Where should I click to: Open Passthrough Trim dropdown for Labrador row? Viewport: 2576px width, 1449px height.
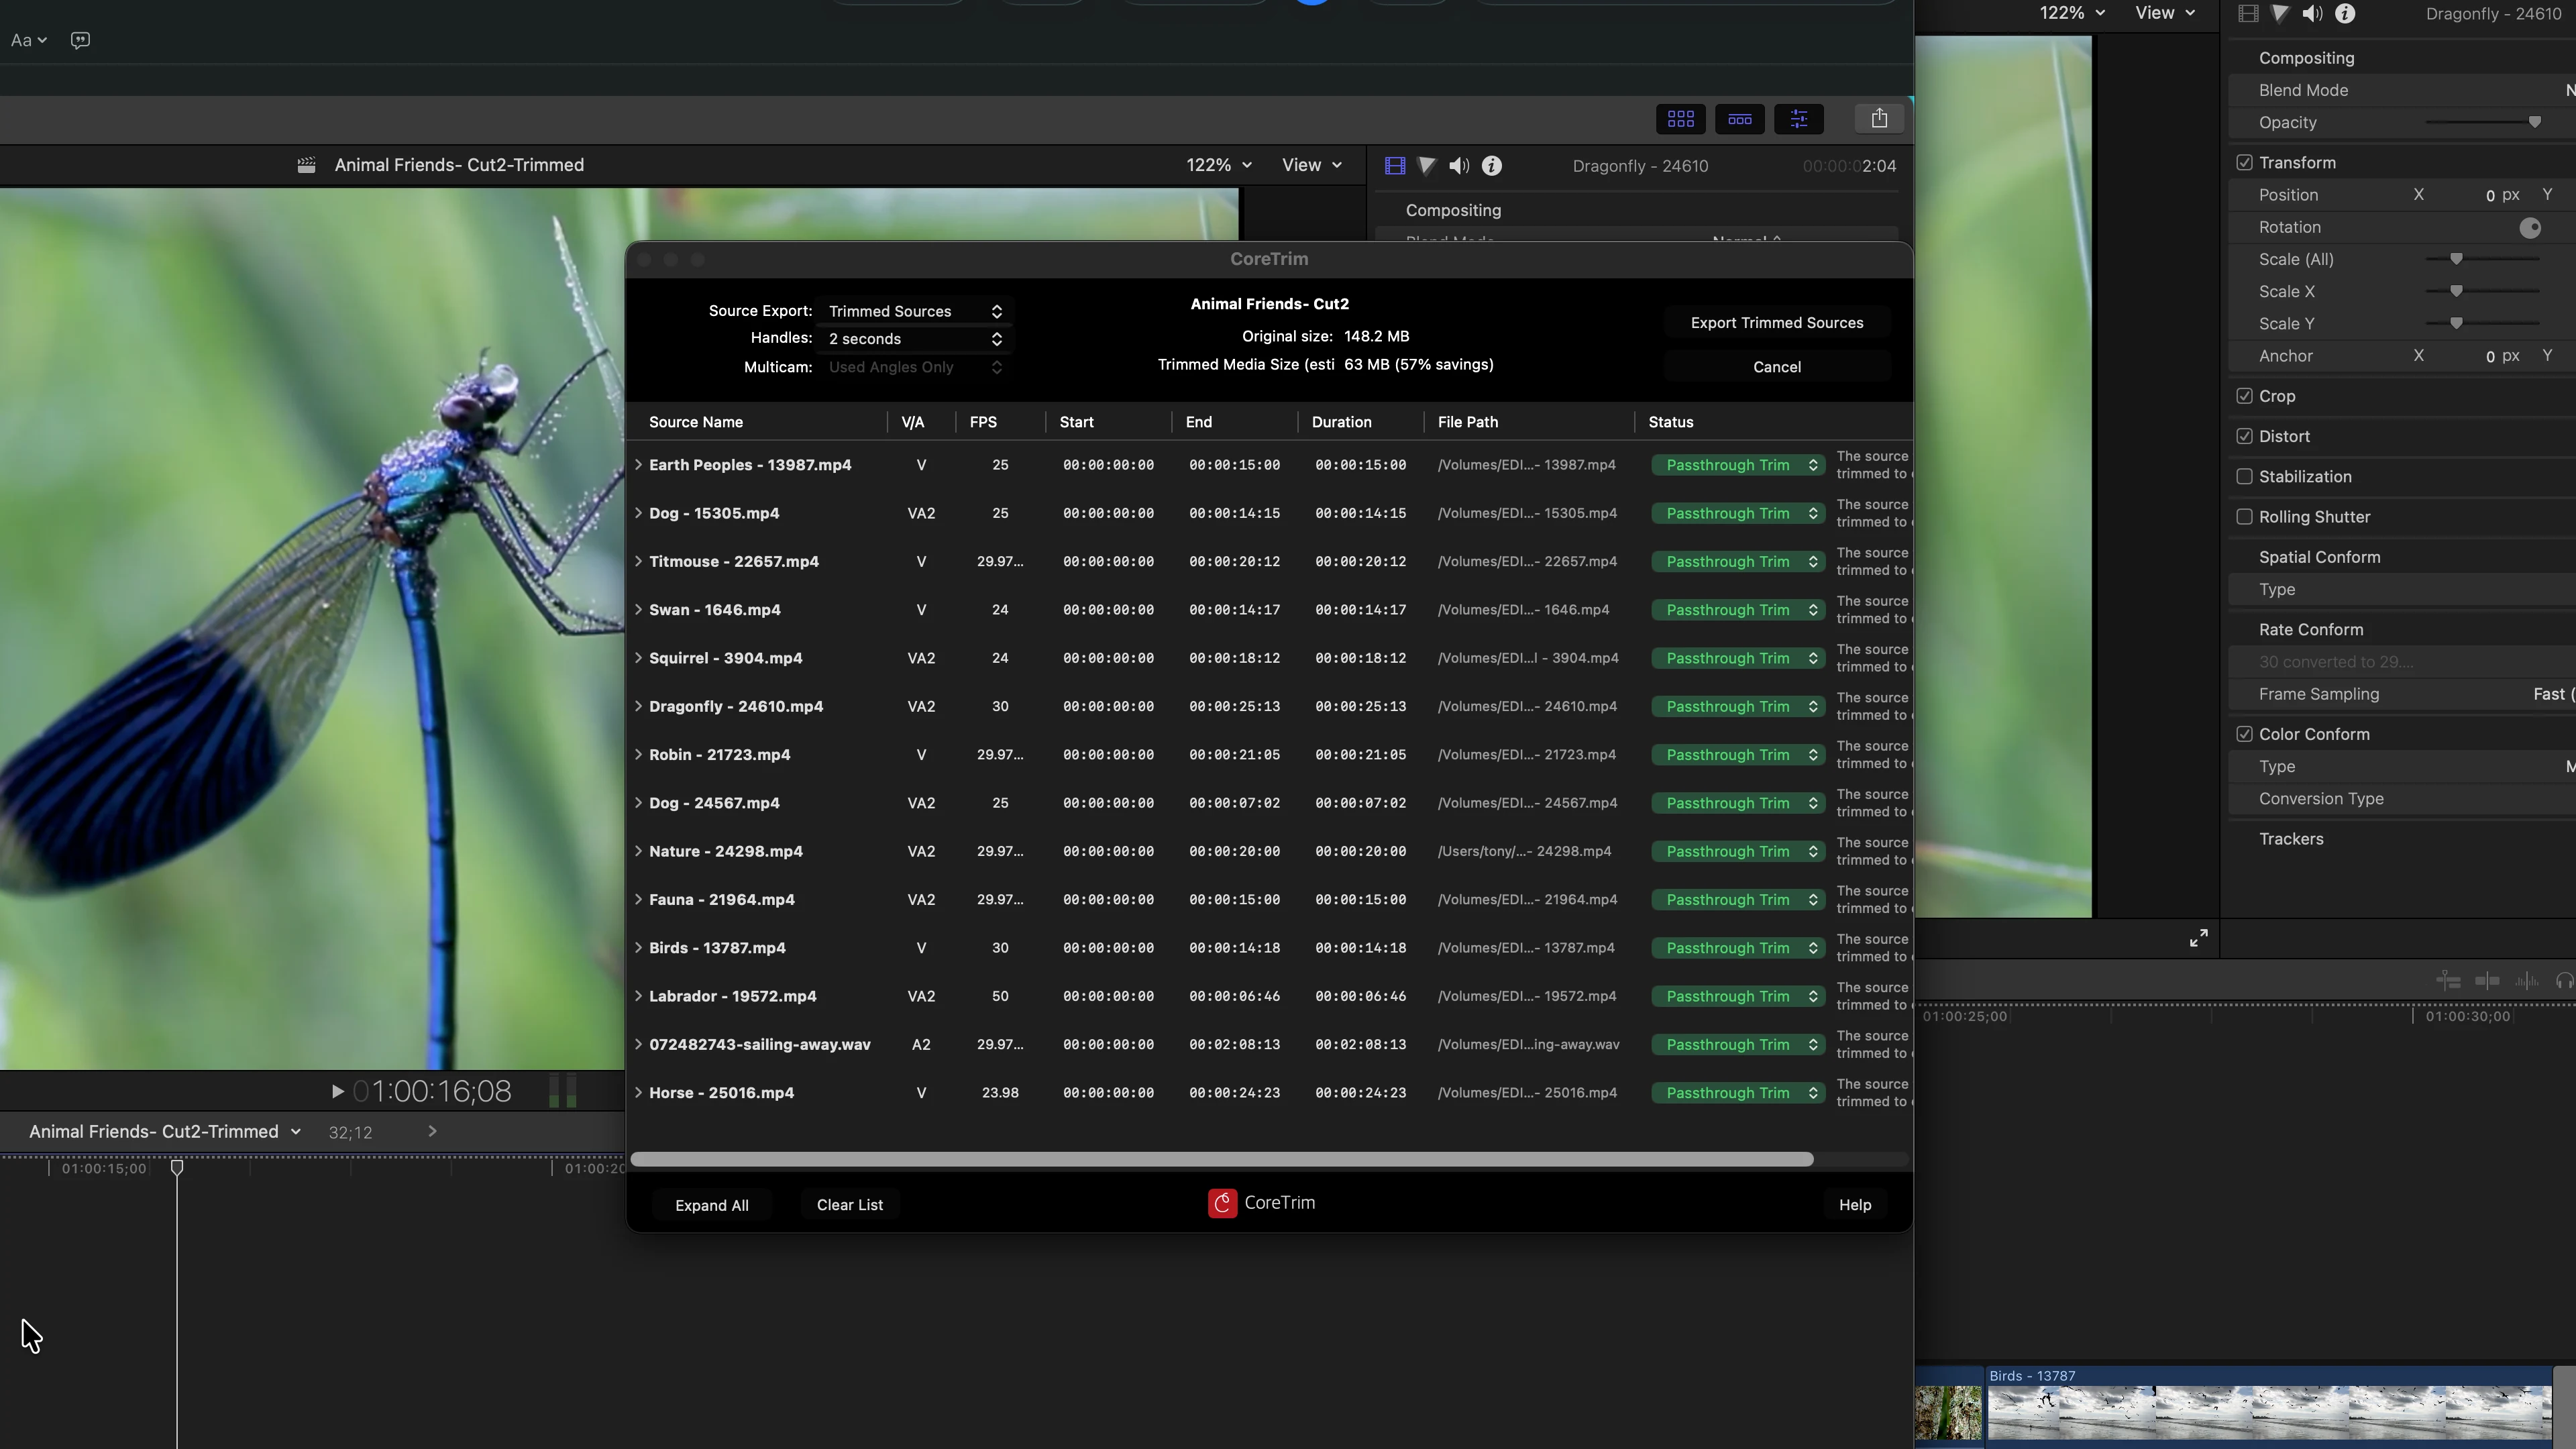[1738, 996]
